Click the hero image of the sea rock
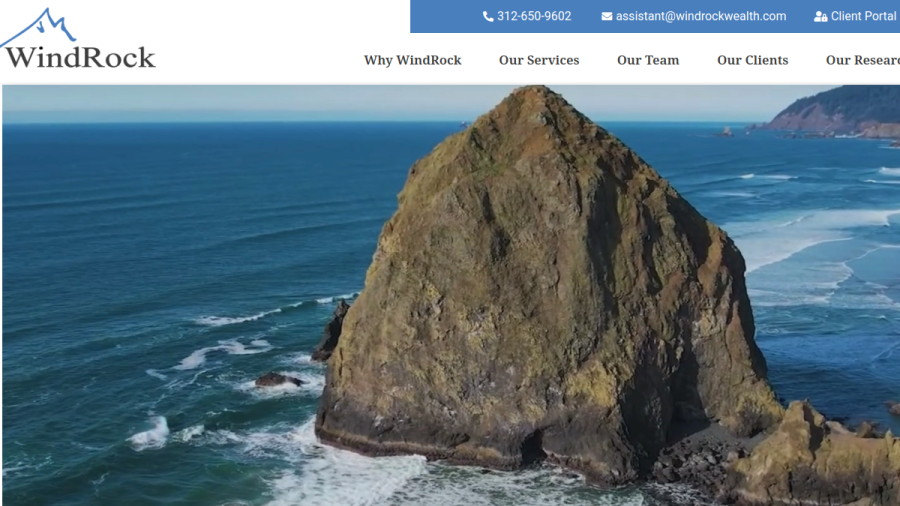The height and width of the screenshot is (506, 900). click(451, 295)
